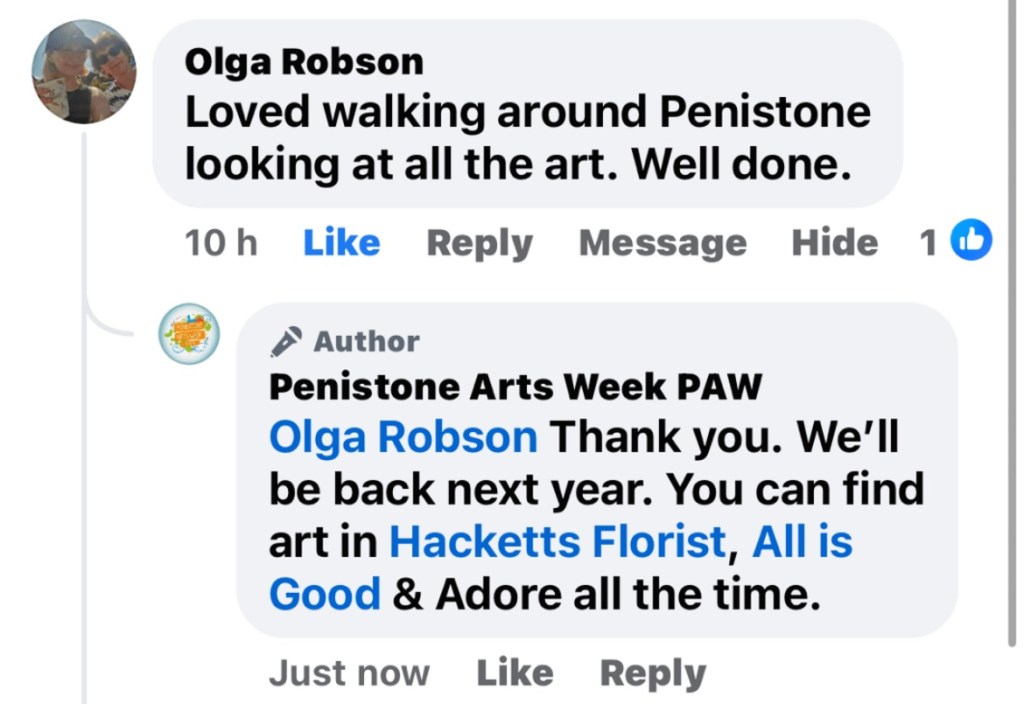Like Olga Robson's comment

341,243
